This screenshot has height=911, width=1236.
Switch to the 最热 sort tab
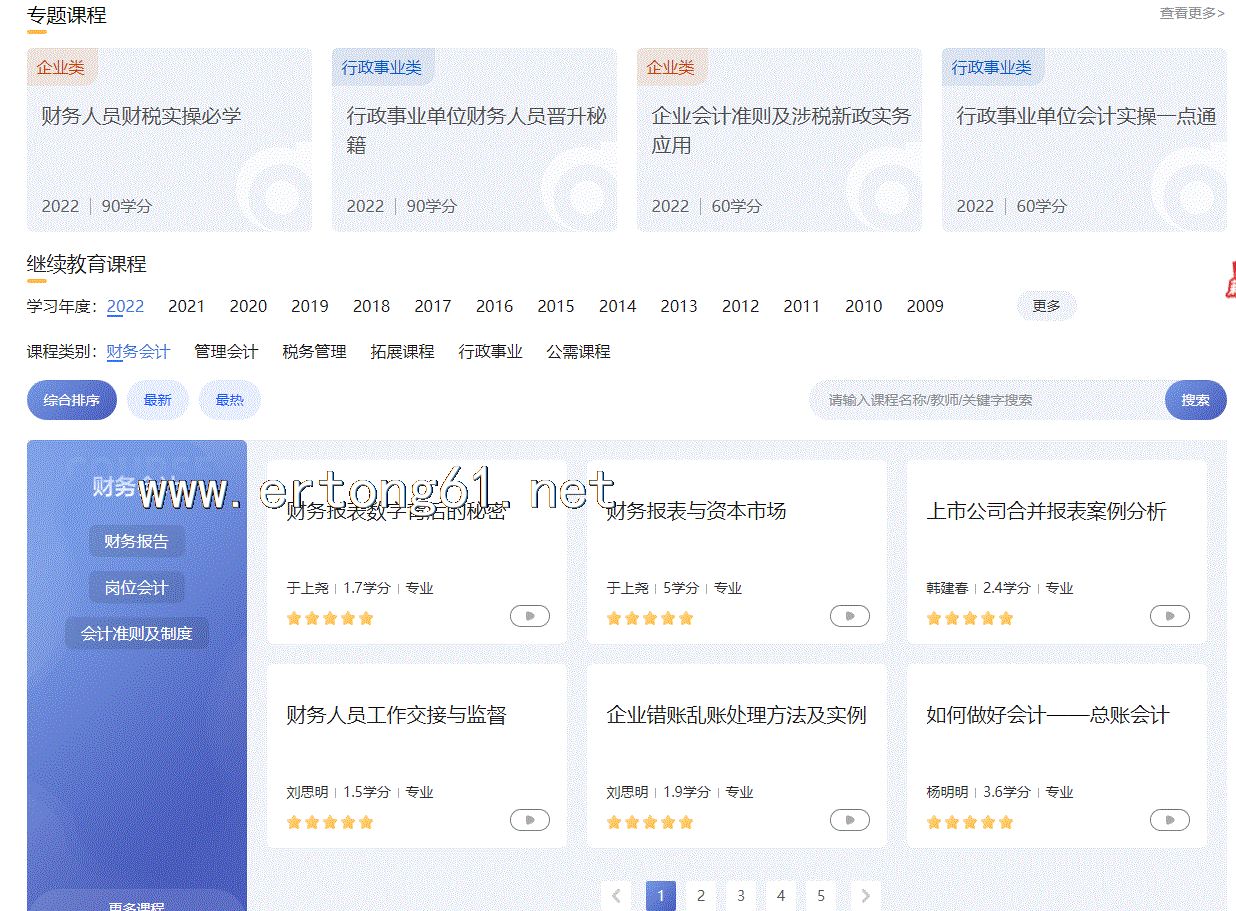229,400
